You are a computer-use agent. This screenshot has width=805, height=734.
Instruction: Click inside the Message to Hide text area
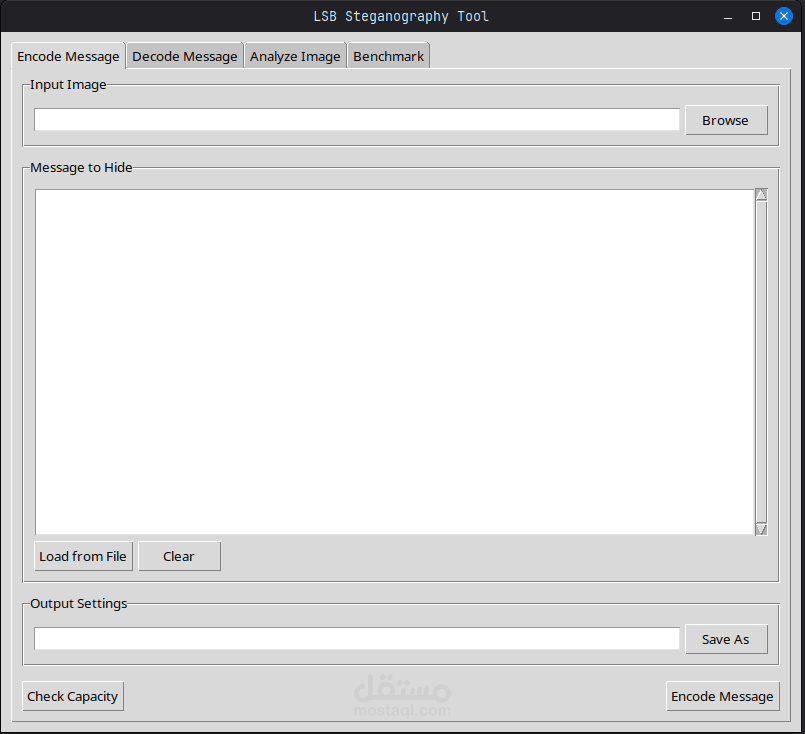tap(394, 362)
